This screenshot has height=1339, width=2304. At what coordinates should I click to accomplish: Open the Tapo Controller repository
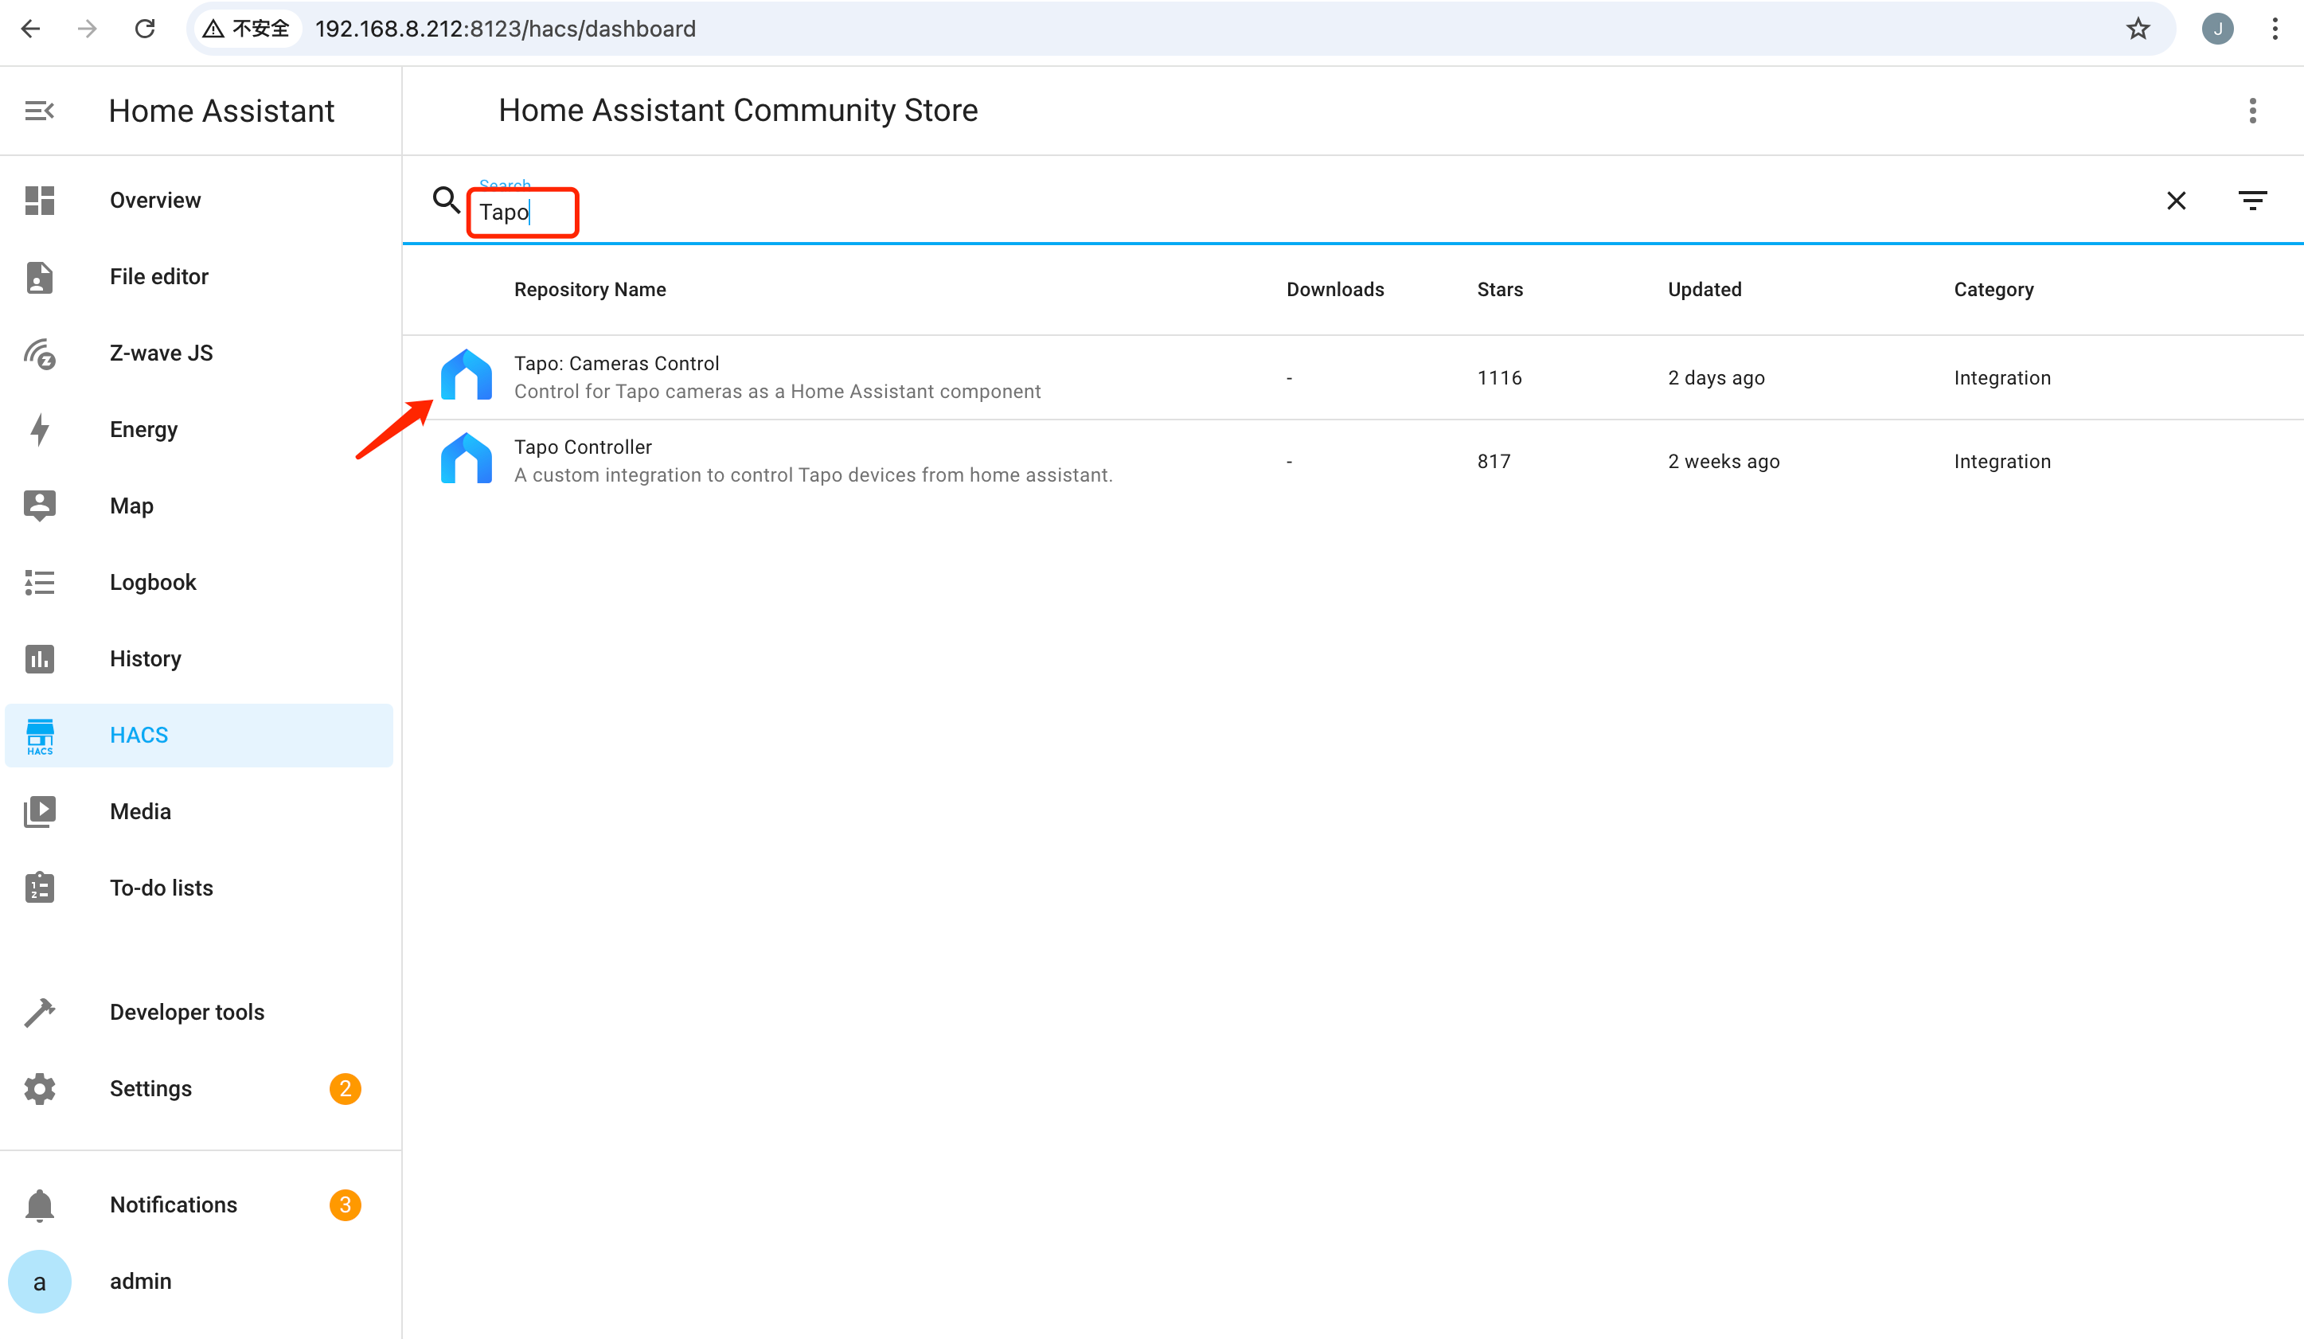582,447
